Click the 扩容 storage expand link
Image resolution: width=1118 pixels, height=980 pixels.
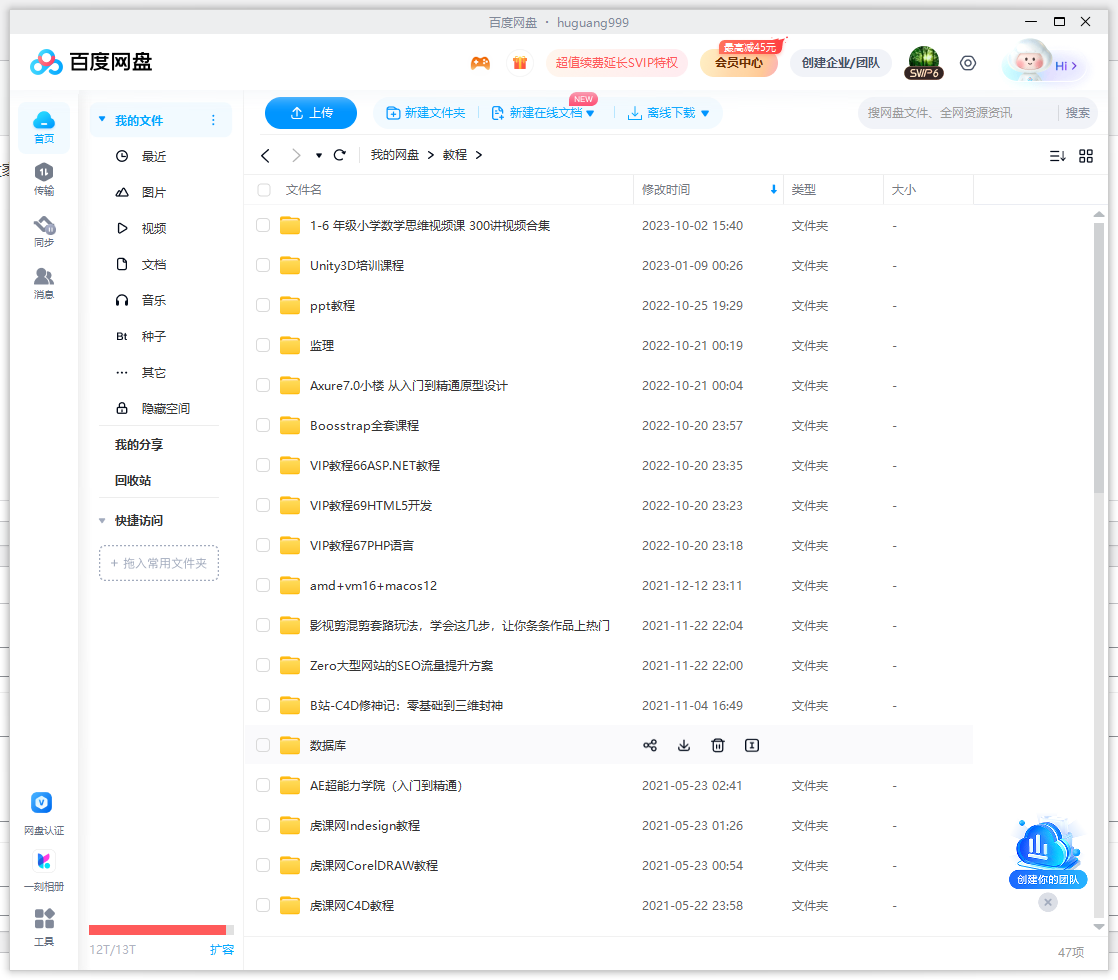(x=222, y=949)
